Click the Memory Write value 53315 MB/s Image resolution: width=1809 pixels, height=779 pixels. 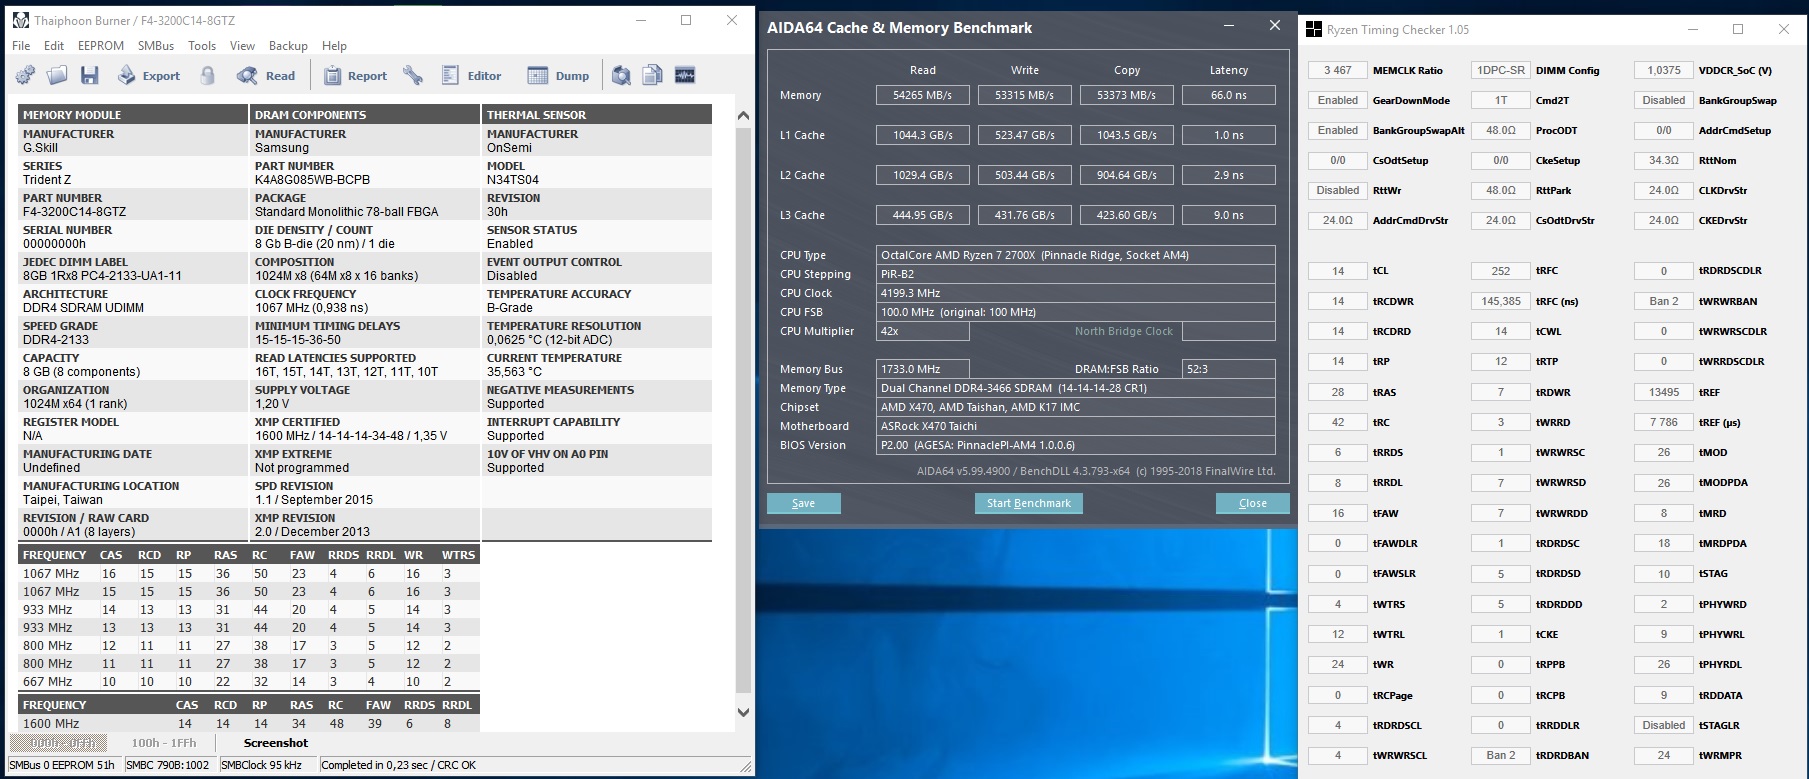coord(1025,95)
